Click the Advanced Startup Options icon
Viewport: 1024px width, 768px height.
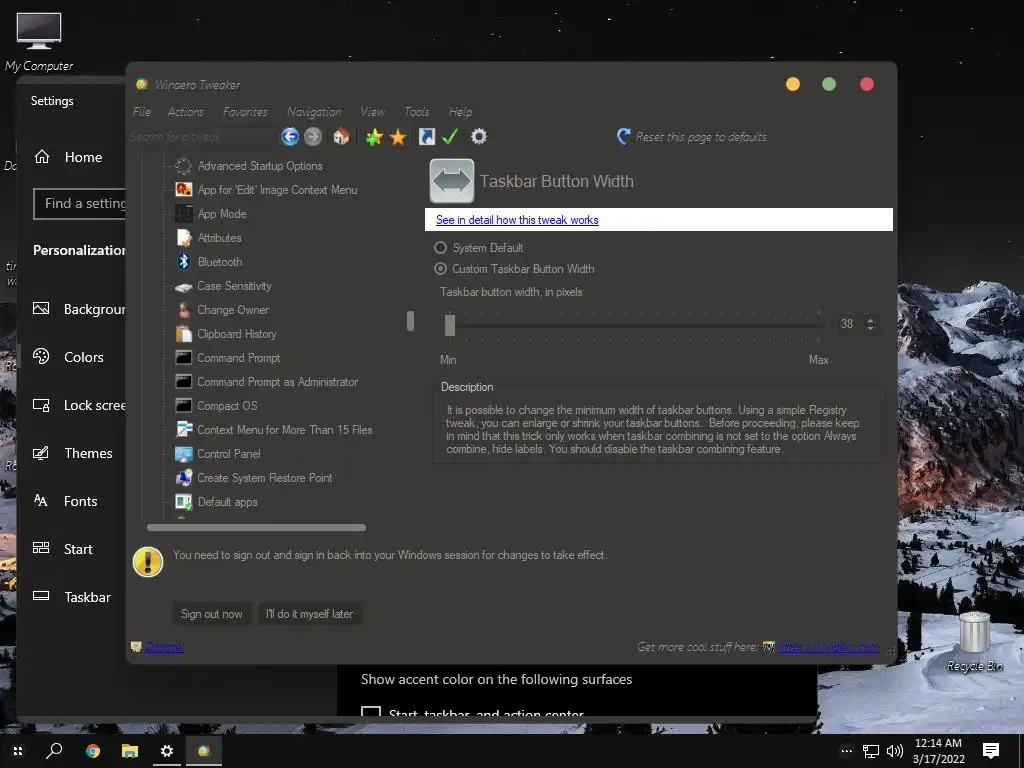pyautogui.click(x=184, y=166)
